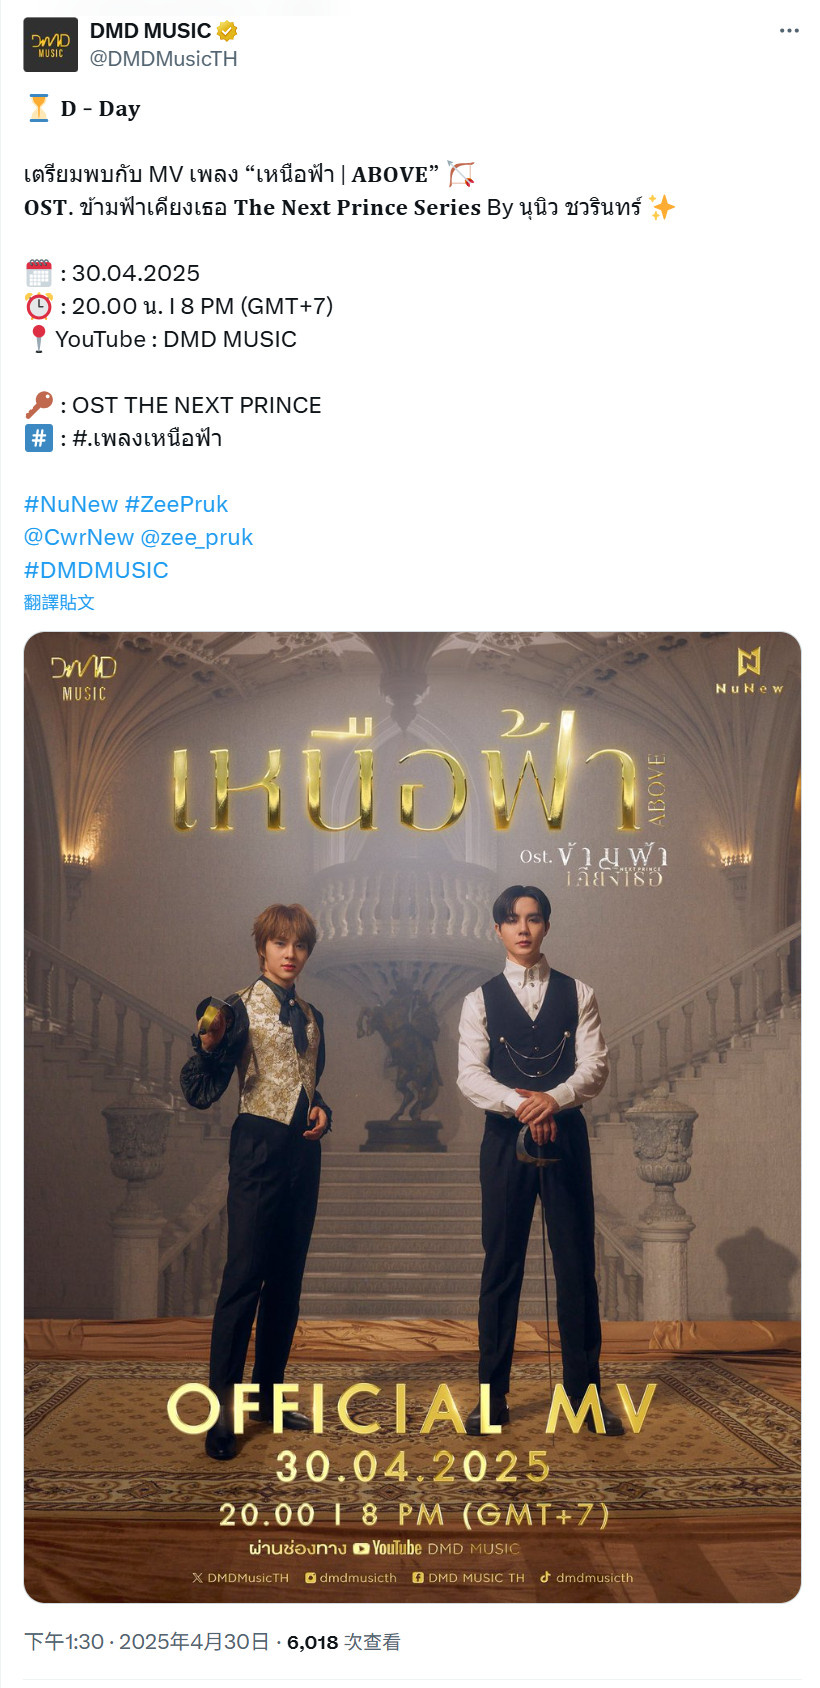Viewport: 820px width, 1688px height.
Task: Open the #NuNew hashtag
Action: tap(71, 504)
